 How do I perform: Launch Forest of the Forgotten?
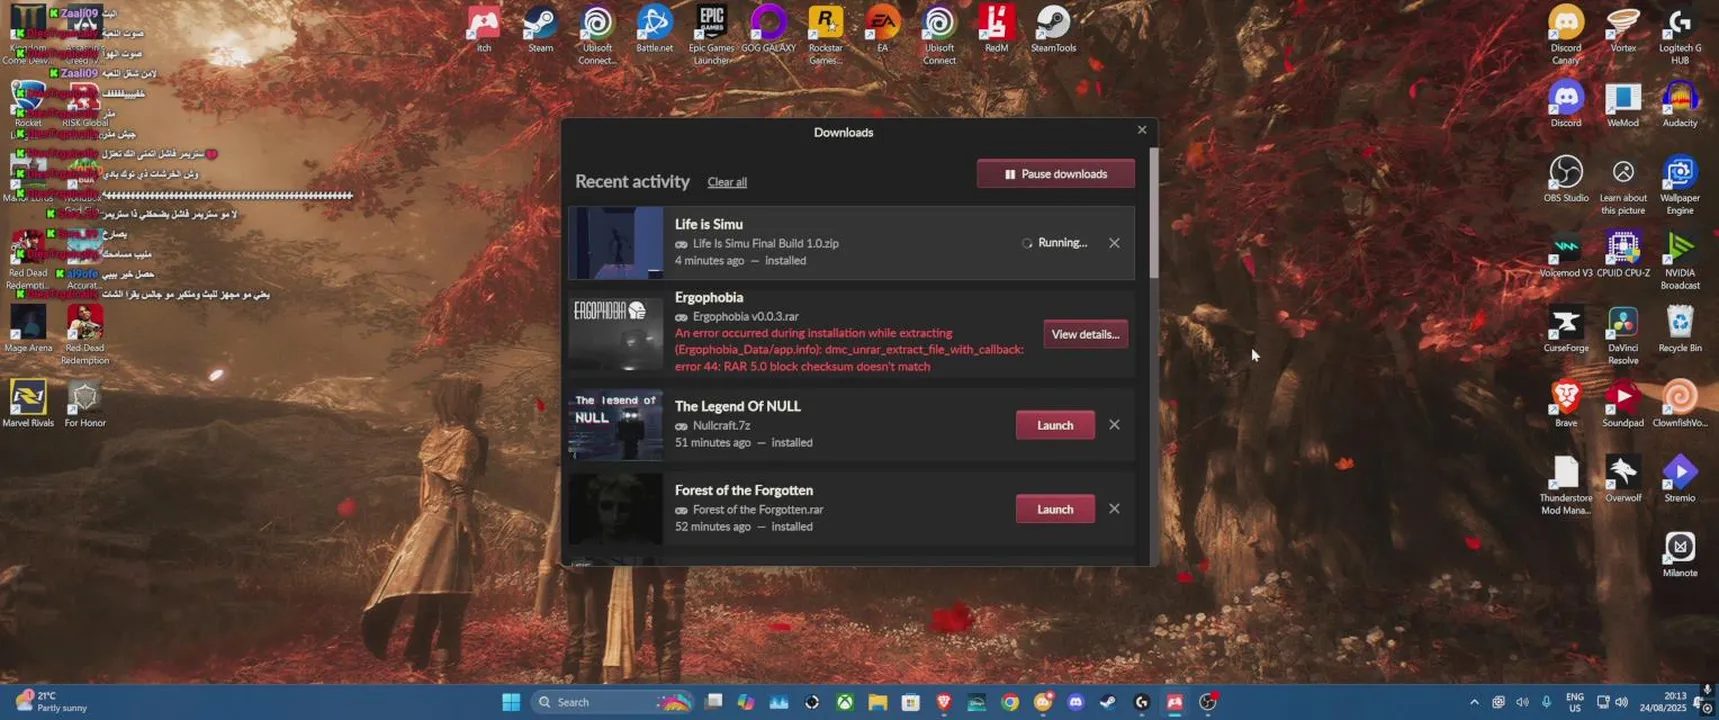(1055, 509)
